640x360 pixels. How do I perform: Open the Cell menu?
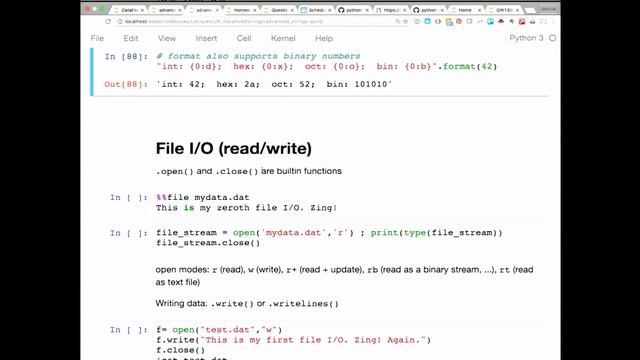[244, 38]
